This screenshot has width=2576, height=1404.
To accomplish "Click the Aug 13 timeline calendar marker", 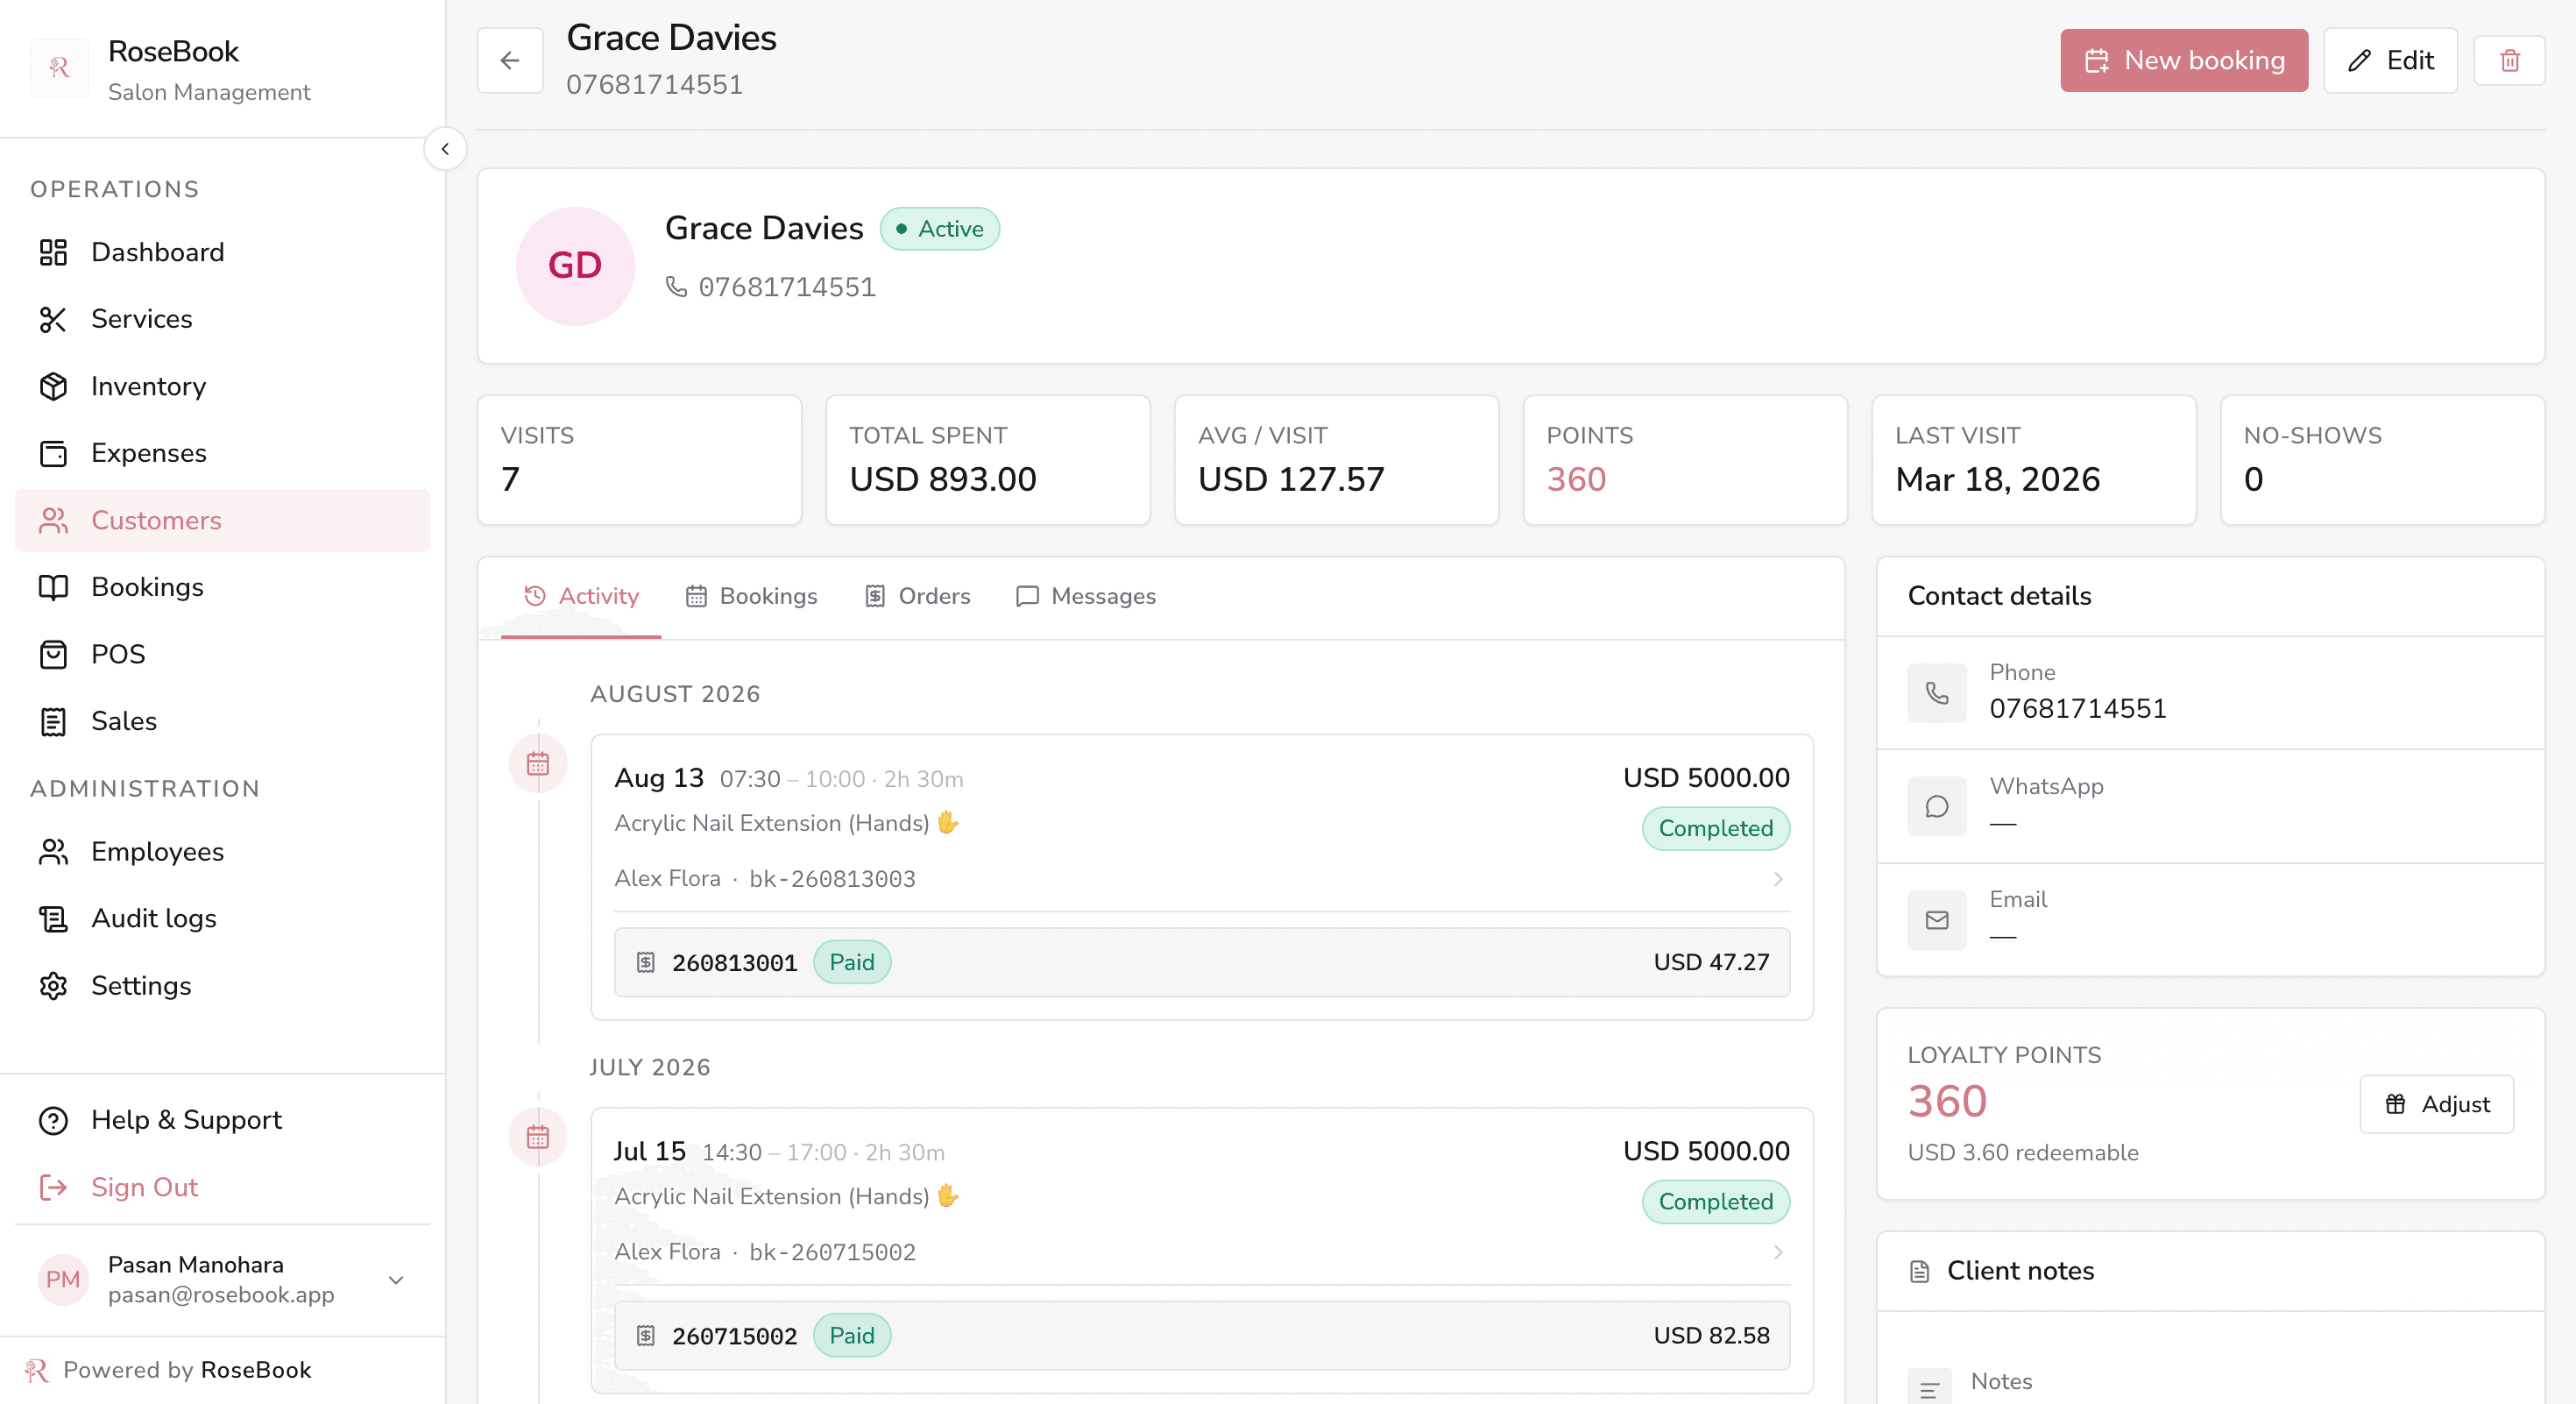I will (x=538, y=763).
